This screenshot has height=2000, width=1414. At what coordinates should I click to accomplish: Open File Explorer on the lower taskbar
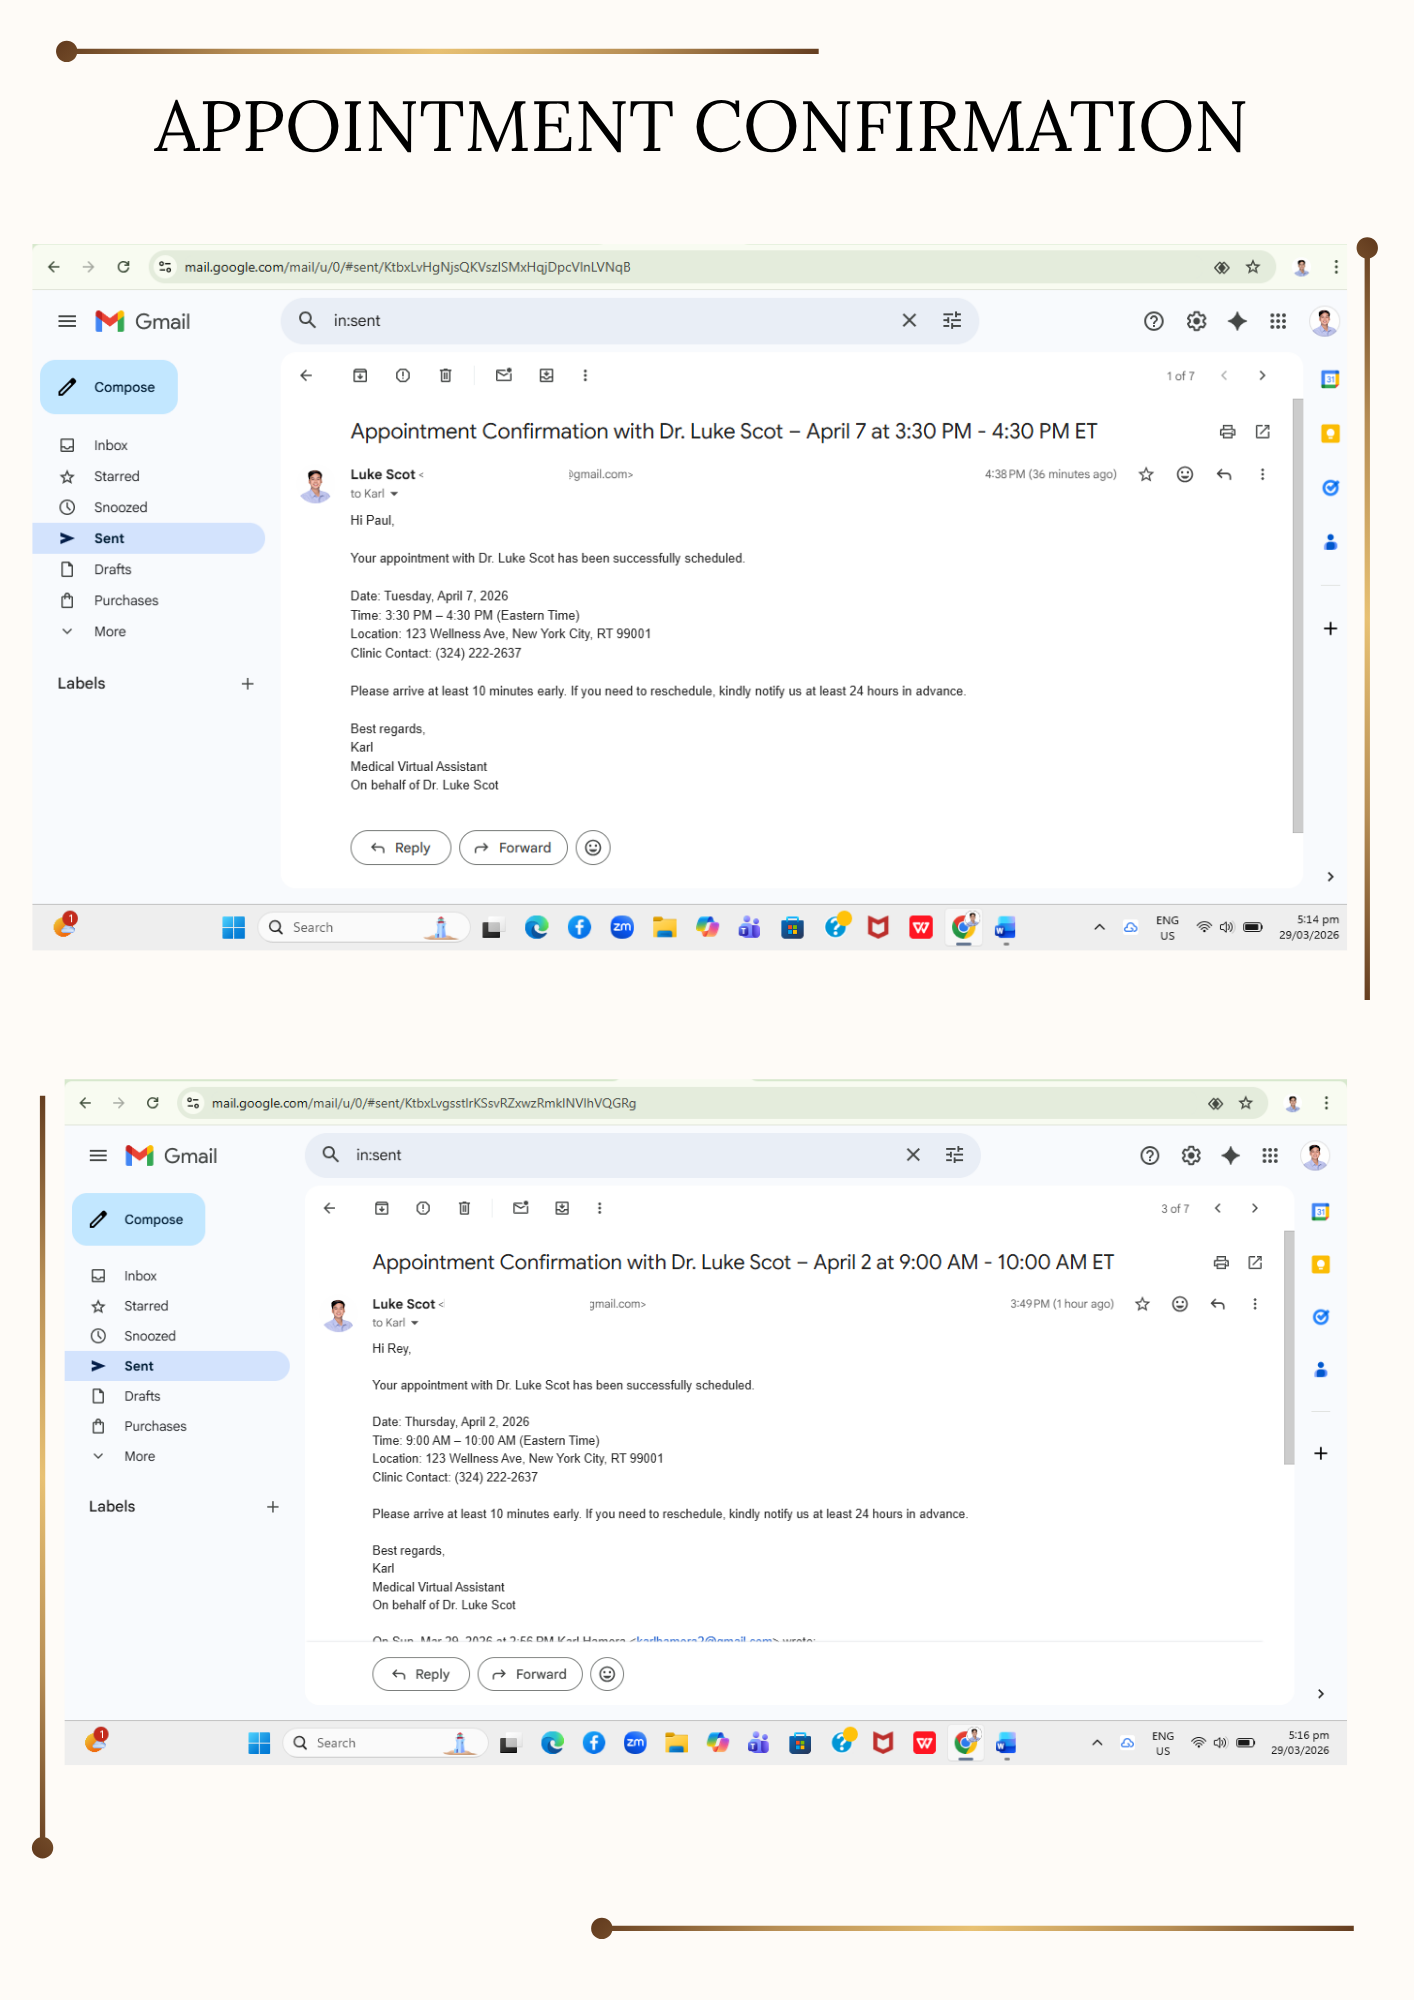[676, 1743]
